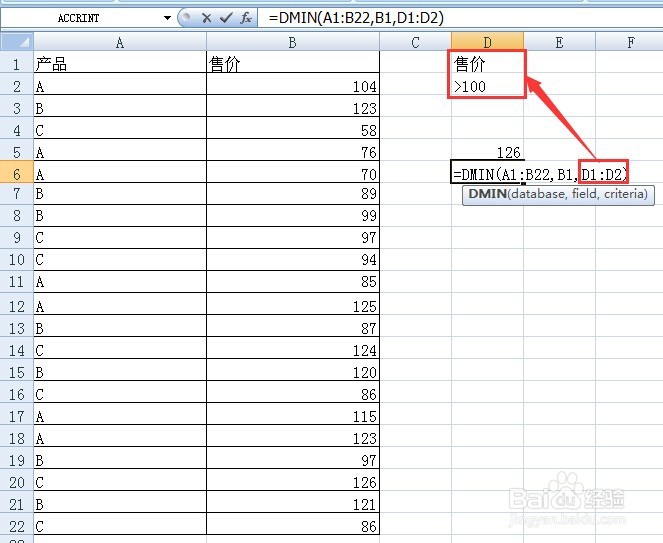Click the criteria argument in the tooltip

pyautogui.click(x=623, y=194)
